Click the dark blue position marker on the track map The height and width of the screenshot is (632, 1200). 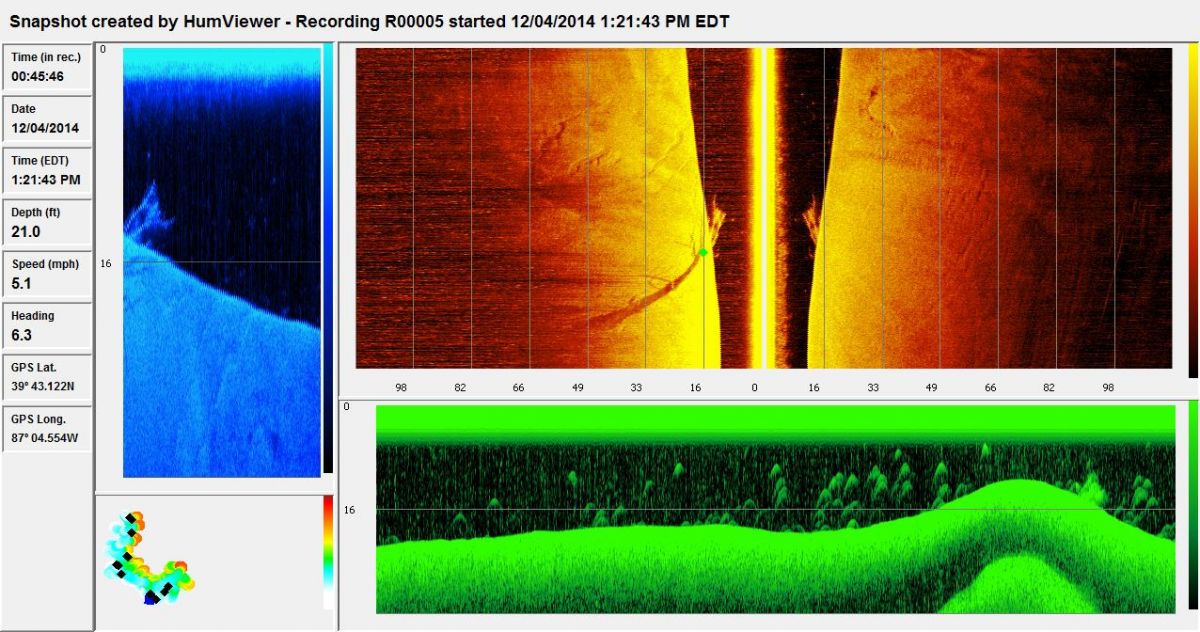coord(150,598)
